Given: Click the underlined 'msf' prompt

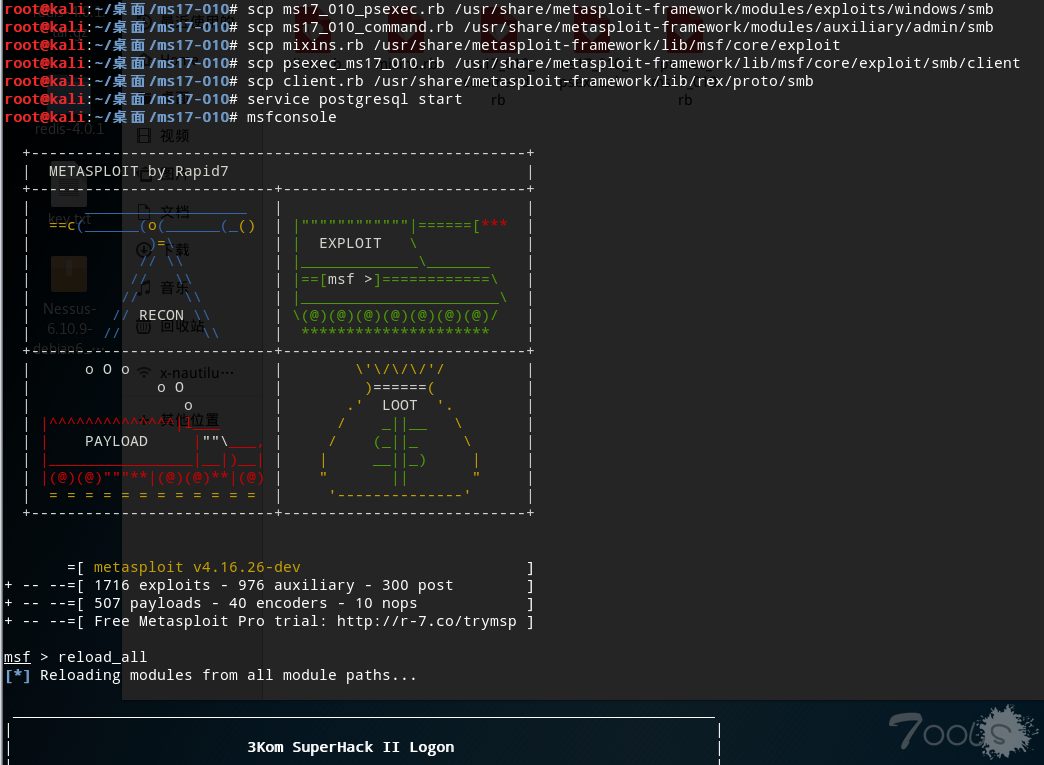Looking at the screenshot, I should (17, 657).
